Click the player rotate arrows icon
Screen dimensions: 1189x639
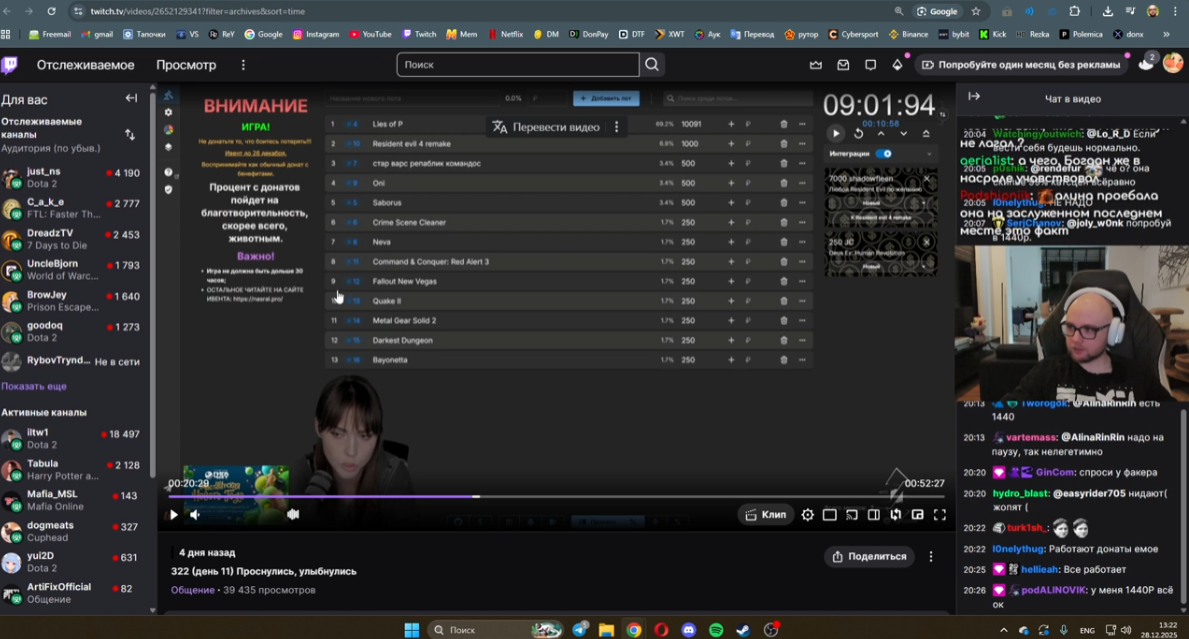(x=896, y=515)
